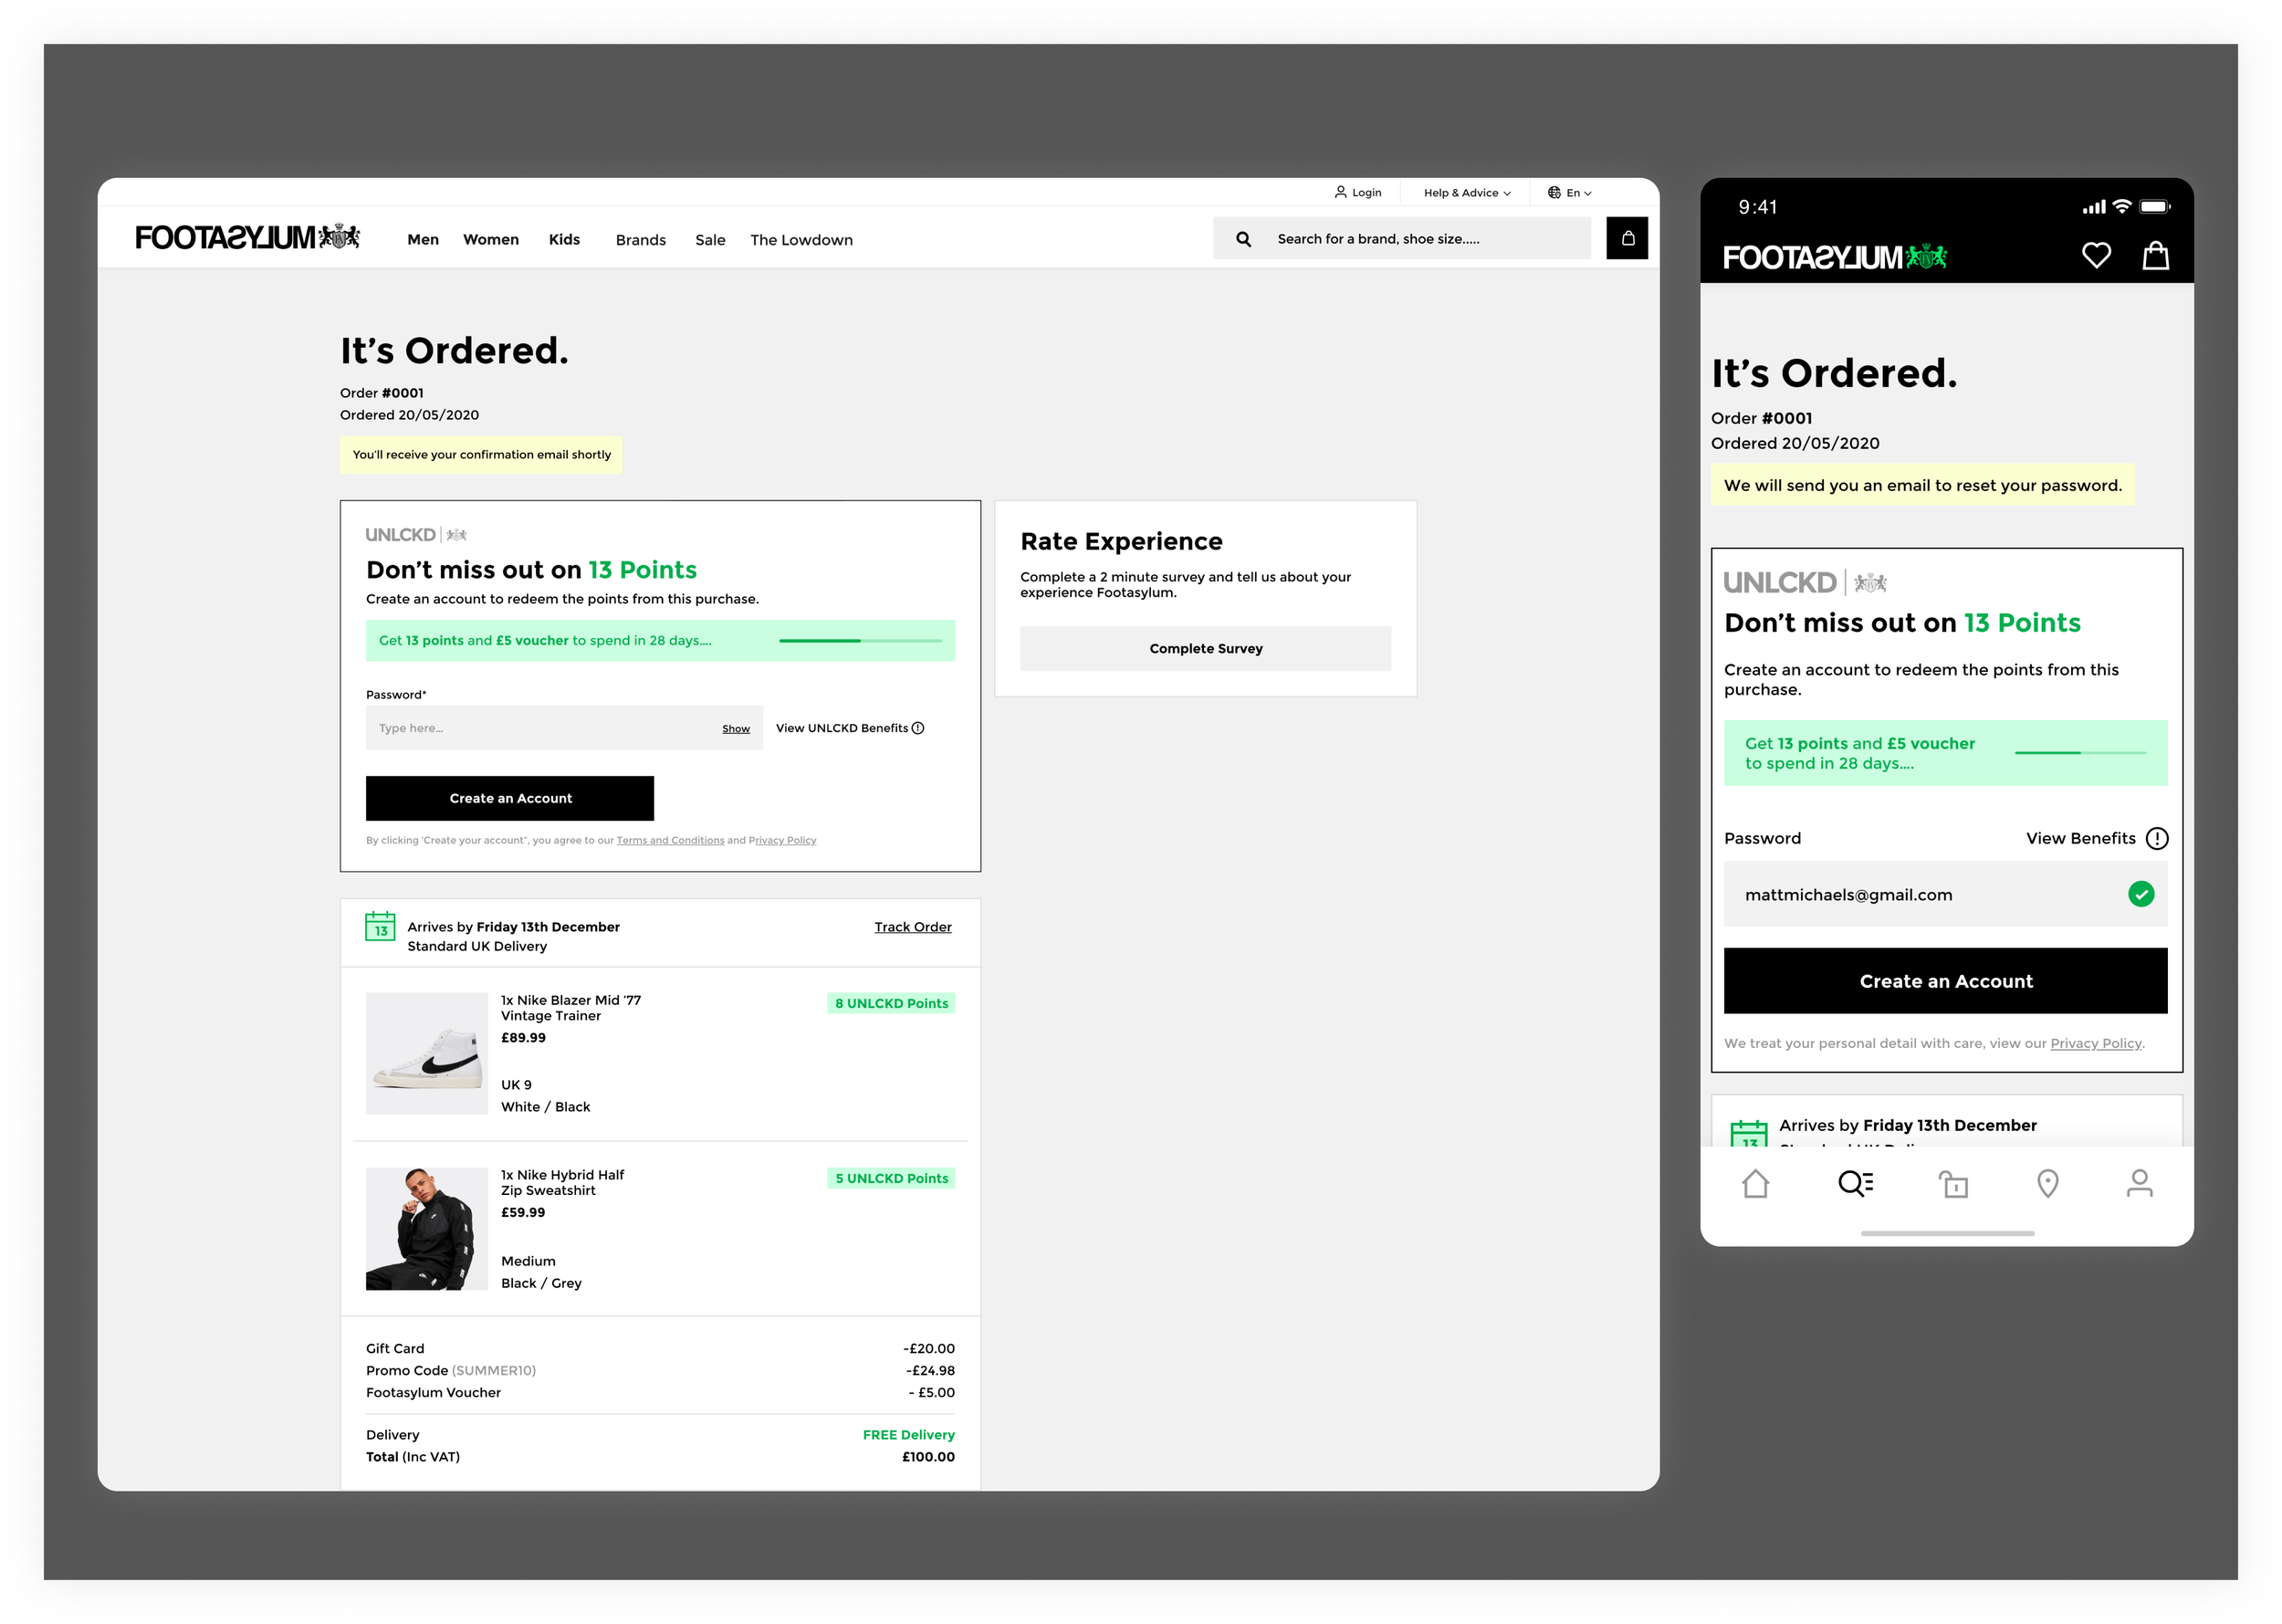Click the UNLCKD logo in desktop card

pyautogui.click(x=416, y=535)
